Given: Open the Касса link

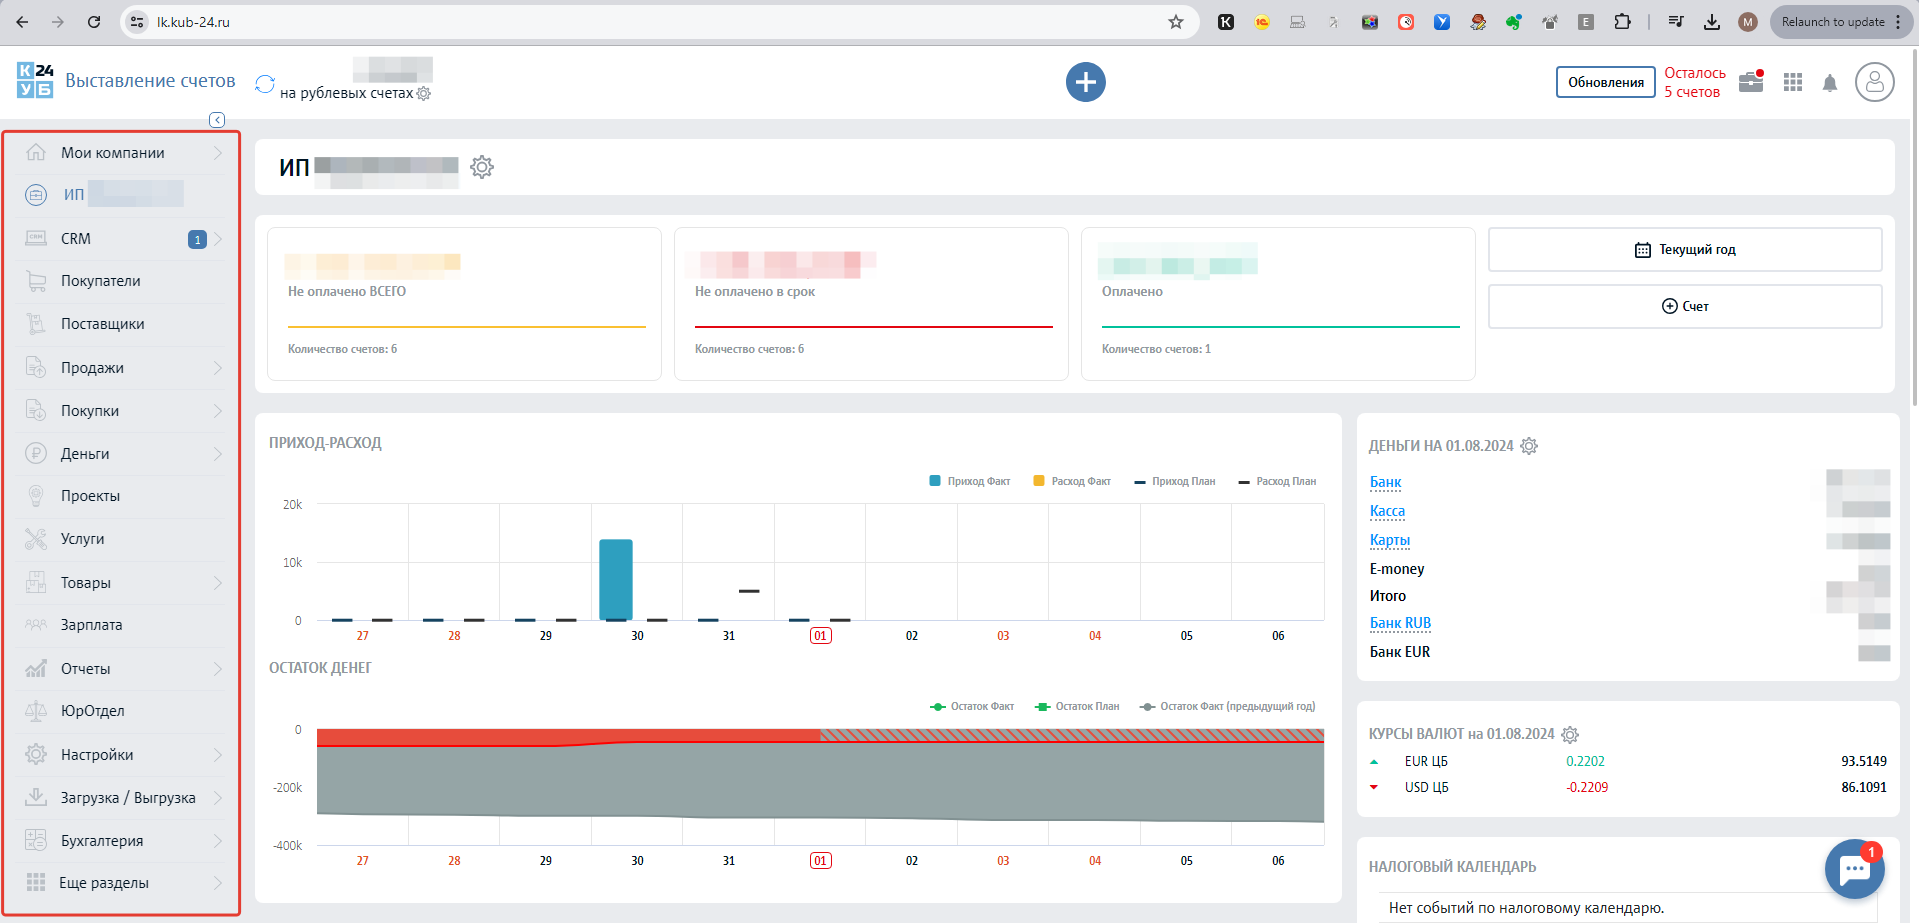Looking at the screenshot, I should (x=1387, y=511).
